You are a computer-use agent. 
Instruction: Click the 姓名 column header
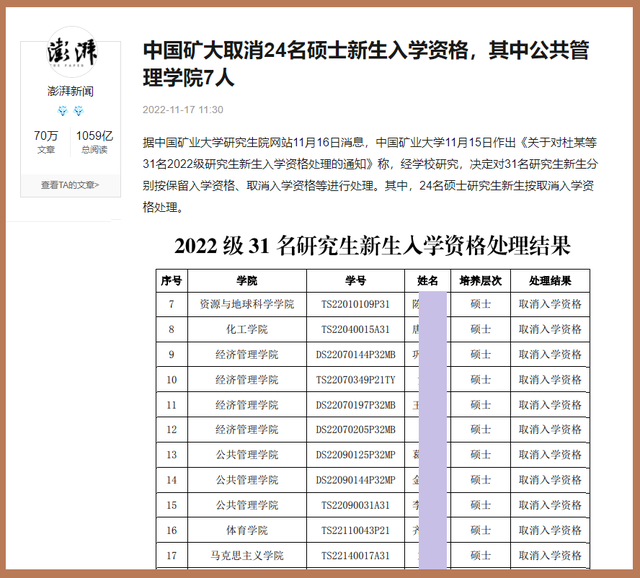pyautogui.click(x=427, y=281)
